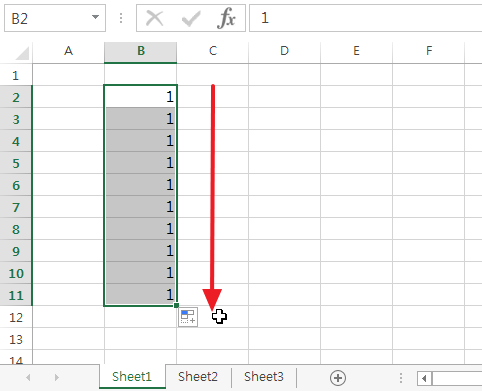
Task: Select row 9 header
Action: pos(16,251)
